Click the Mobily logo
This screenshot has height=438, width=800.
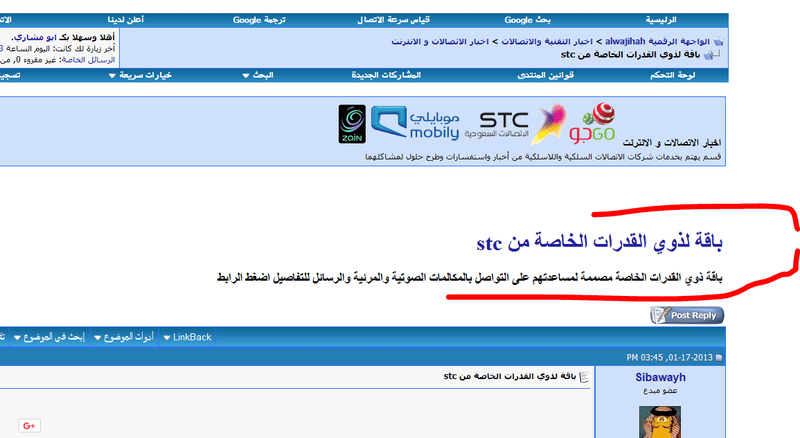click(415, 123)
